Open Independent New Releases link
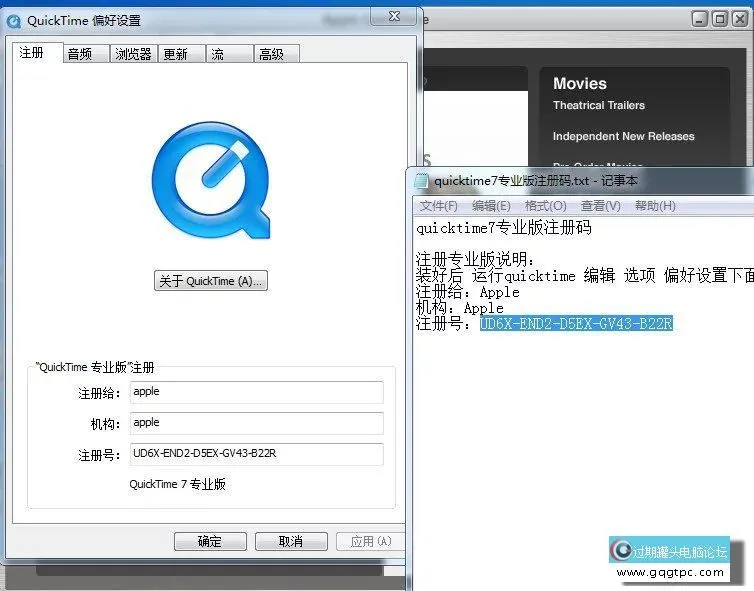 (x=624, y=137)
